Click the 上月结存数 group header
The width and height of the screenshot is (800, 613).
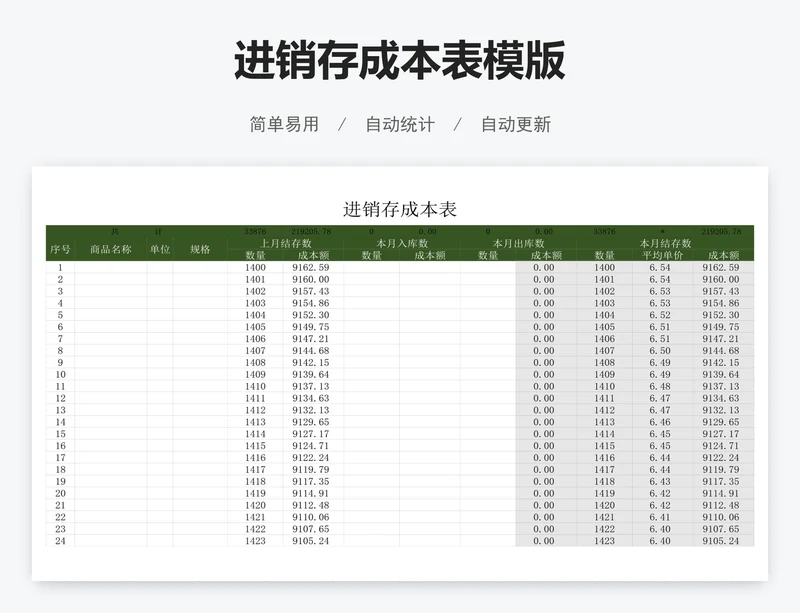point(286,243)
